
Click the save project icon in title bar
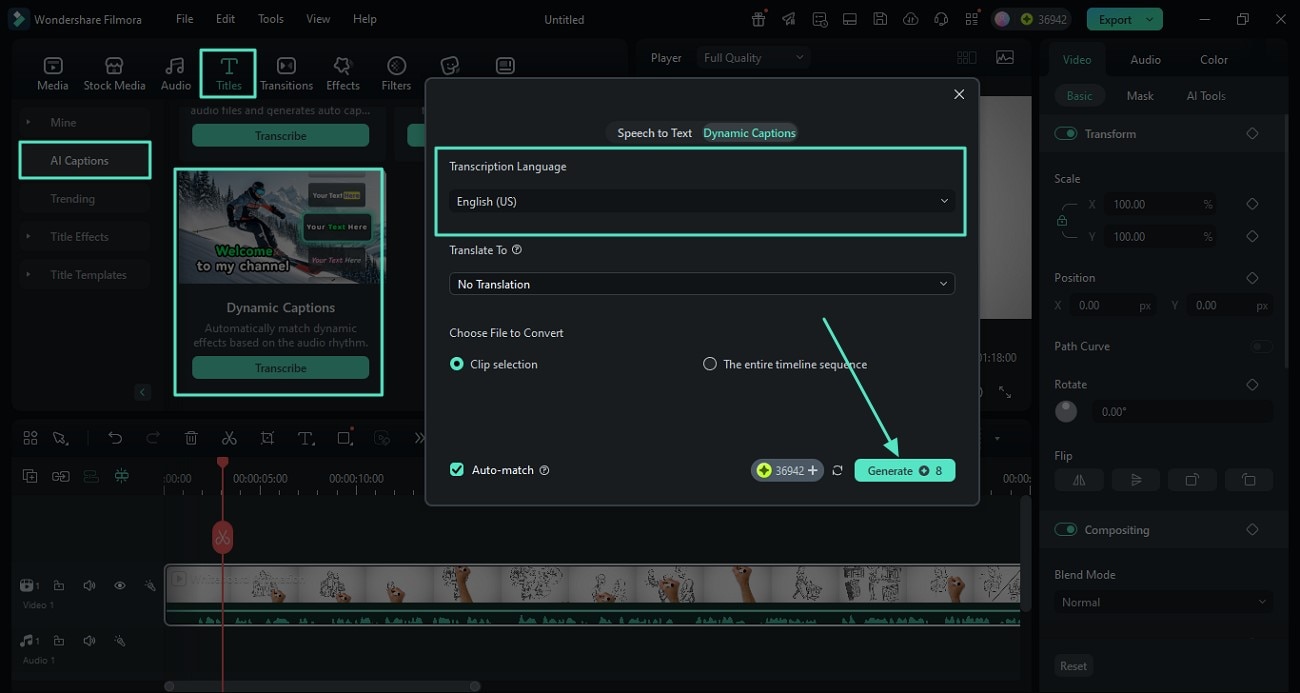879,19
